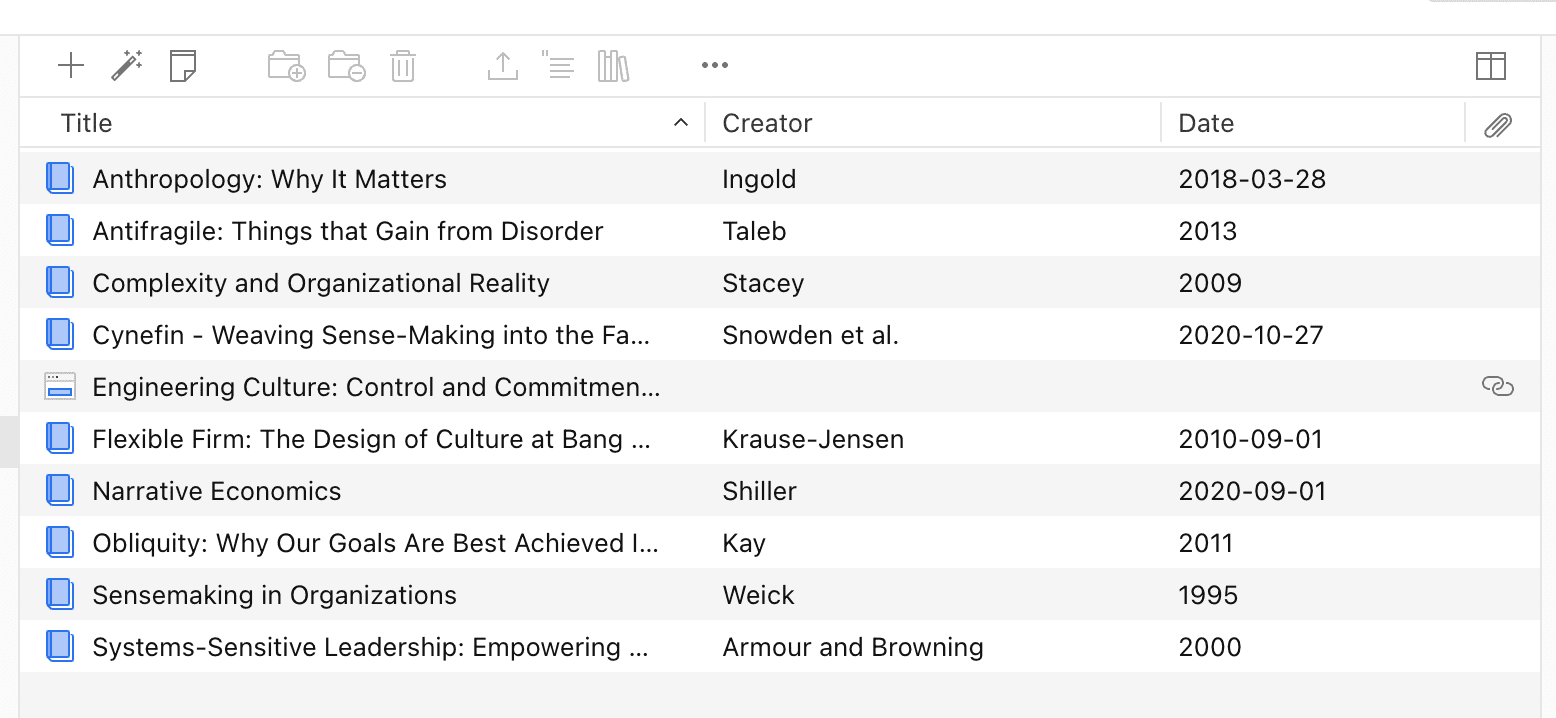
Task: Click the book icon beside Anthropology: Why It Matters
Action: pyautogui.click(x=60, y=179)
